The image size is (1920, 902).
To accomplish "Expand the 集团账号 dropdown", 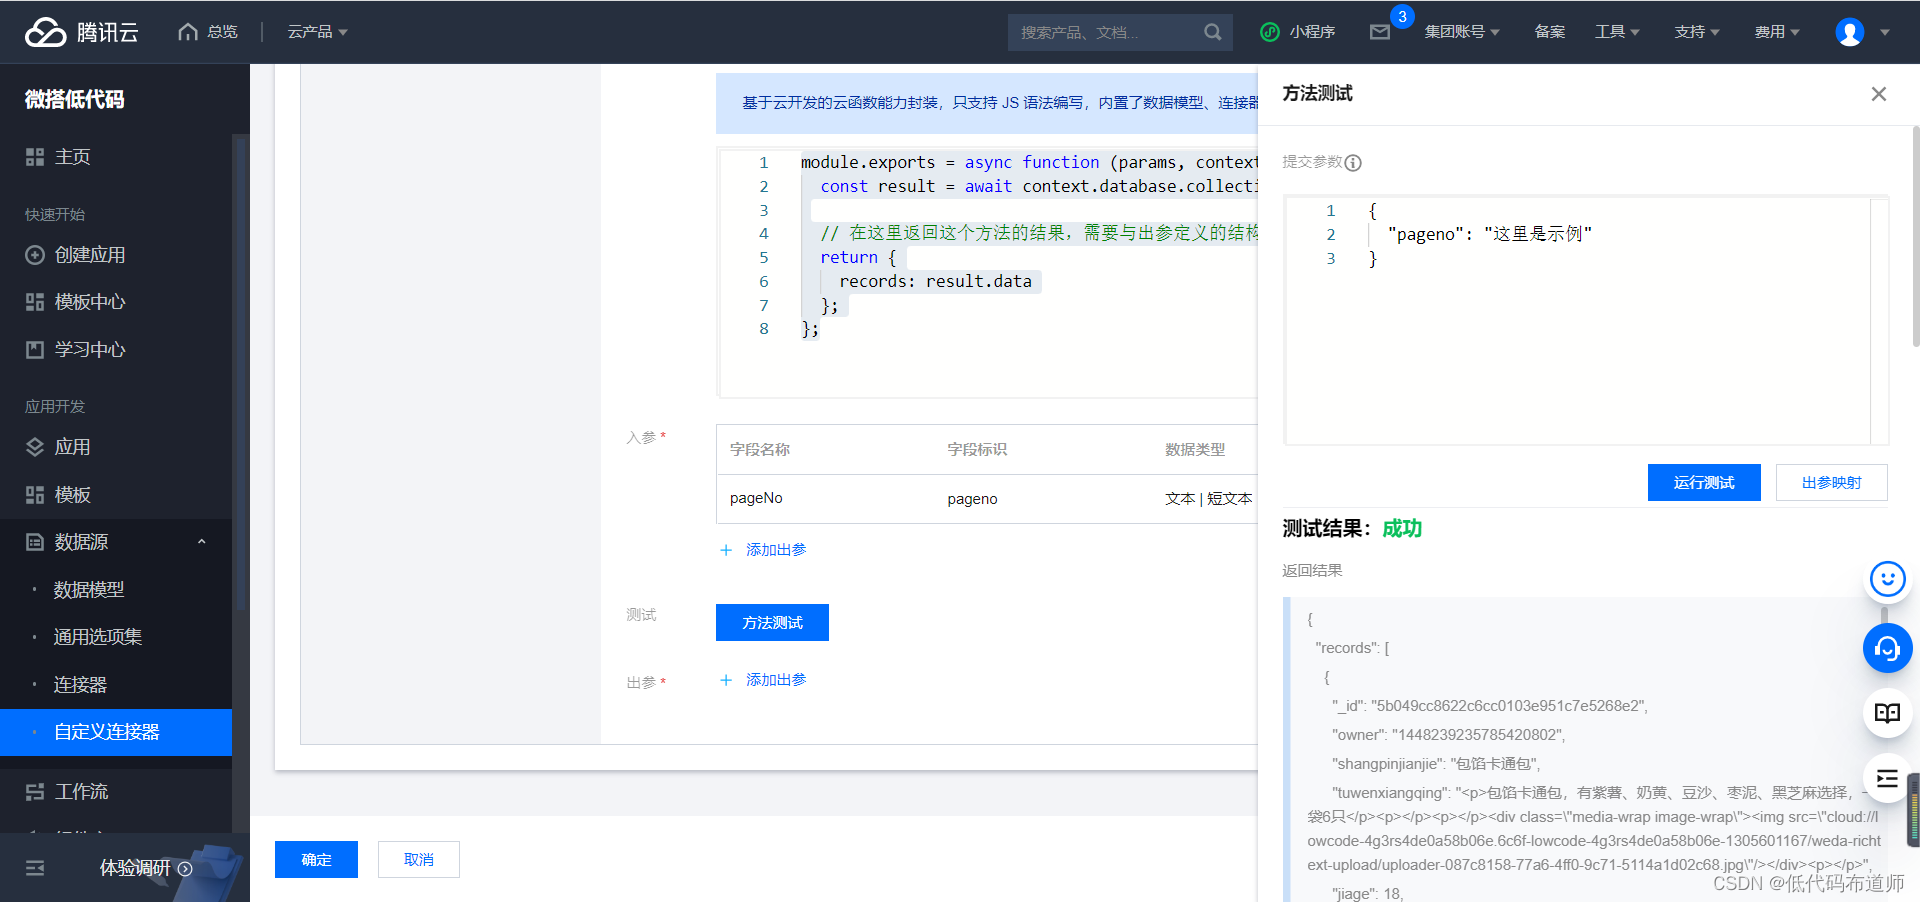I will click(1462, 32).
